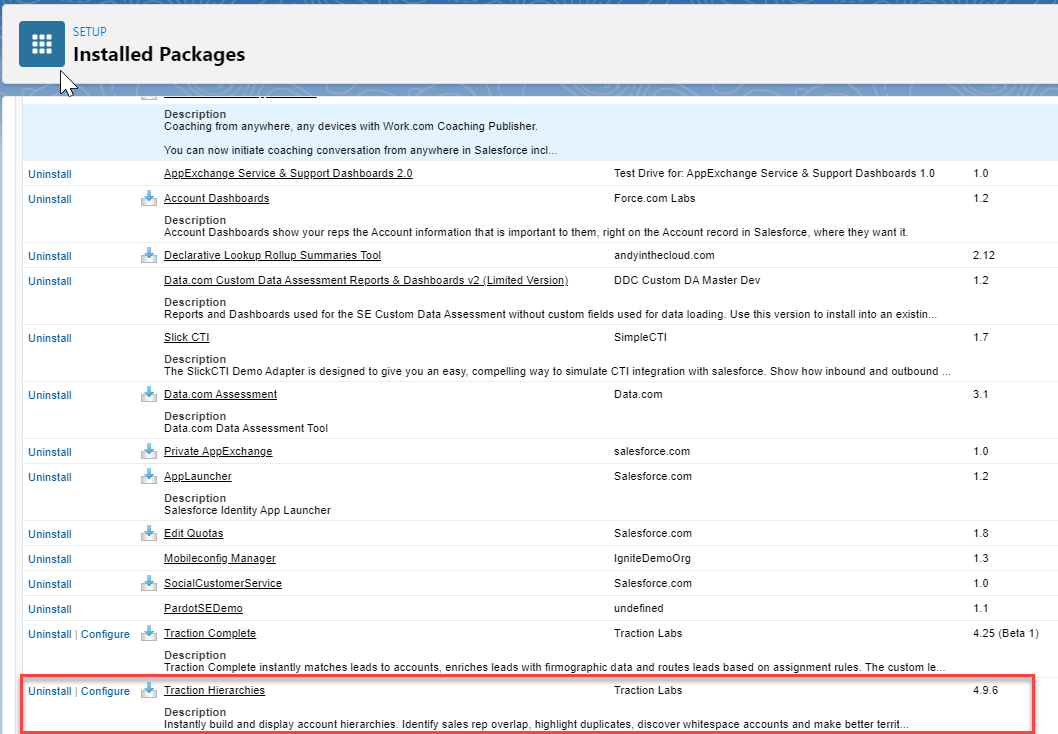Click the download icon beside Data.com Assessment
Viewport: 1058px width, 734px height.
coord(148,394)
